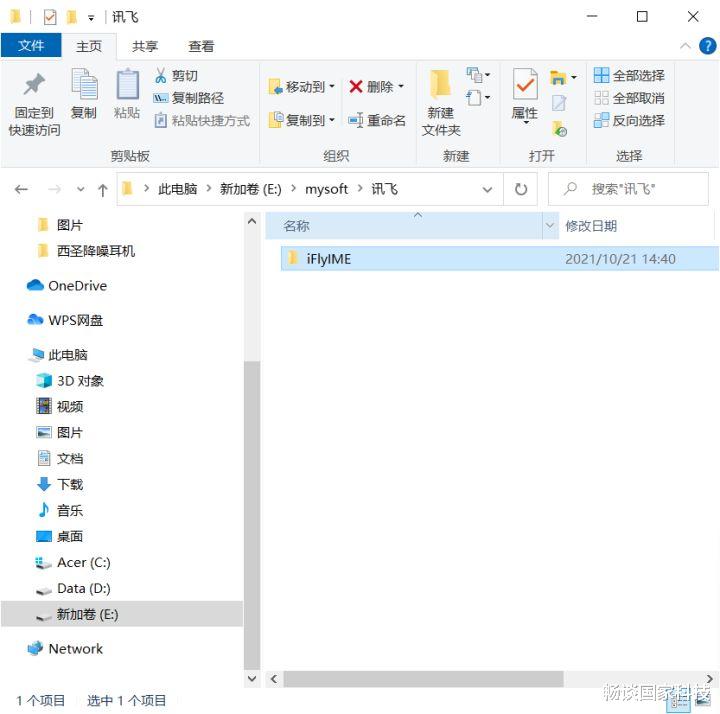Open the 文件 (File) menu tab
720x714 pixels.
click(x=31, y=45)
